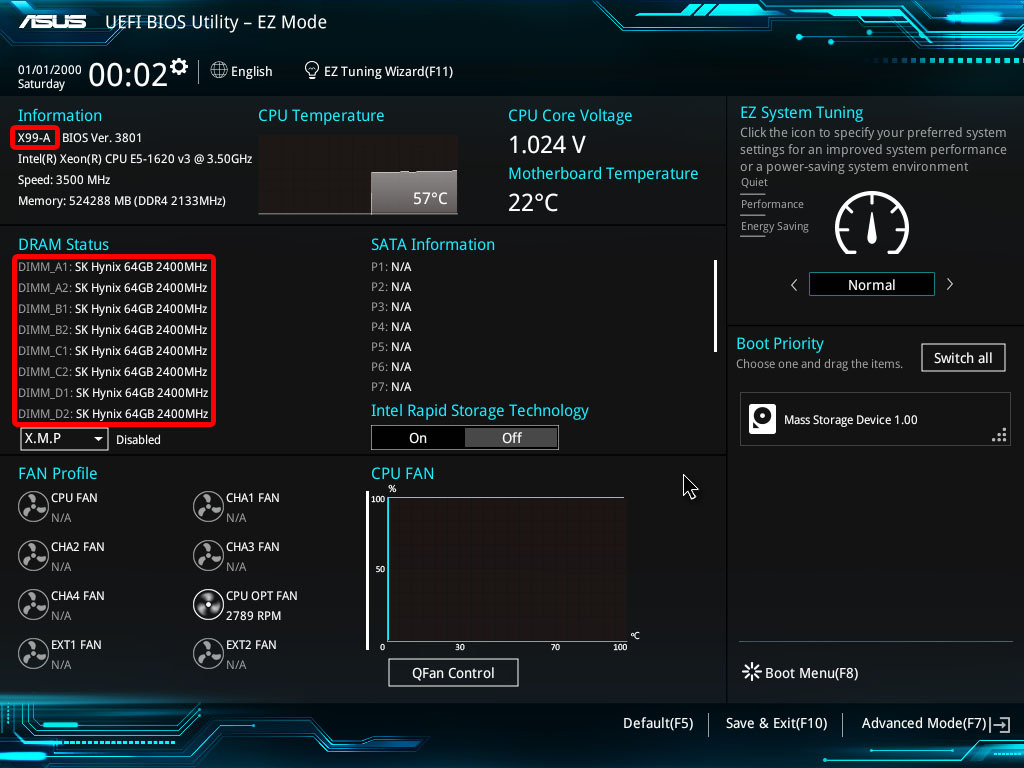1024x768 pixels.
Task: Click the DIMM_A1 SK Hynix 64GB row
Action: pyautogui.click(x=113, y=266)
